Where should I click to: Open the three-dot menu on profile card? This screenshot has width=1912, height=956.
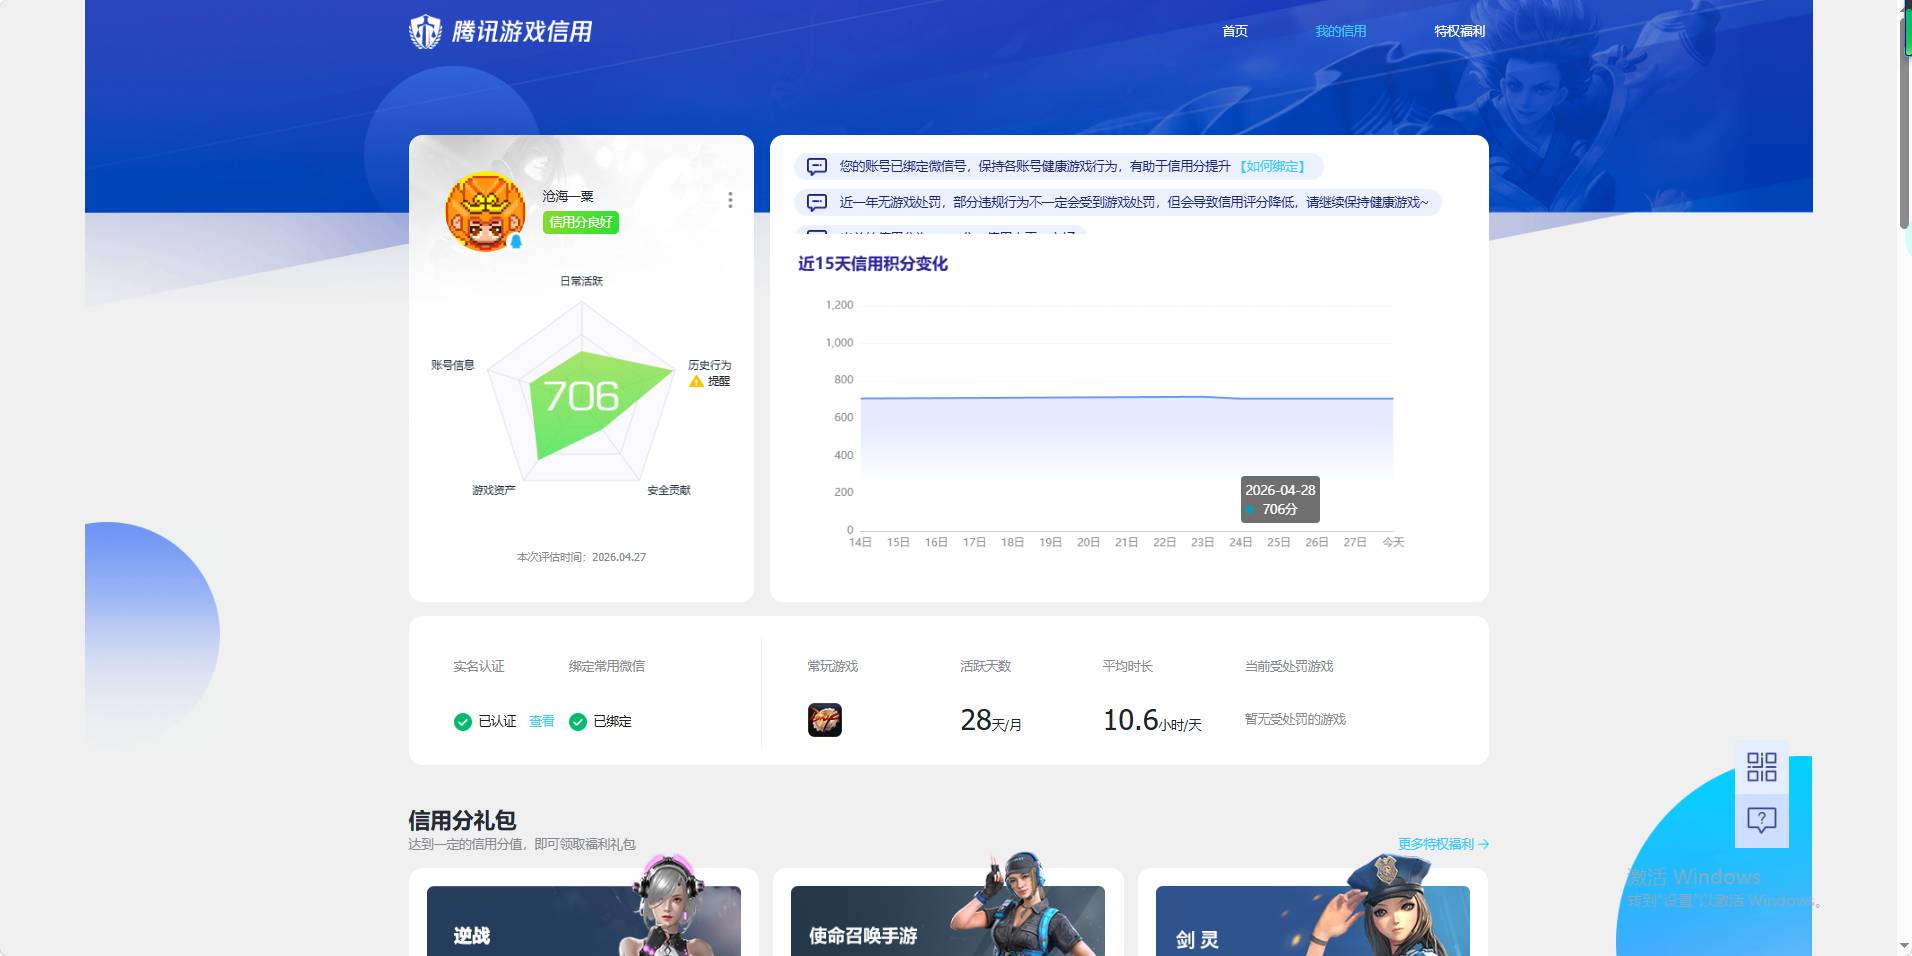tap(730, 200)
